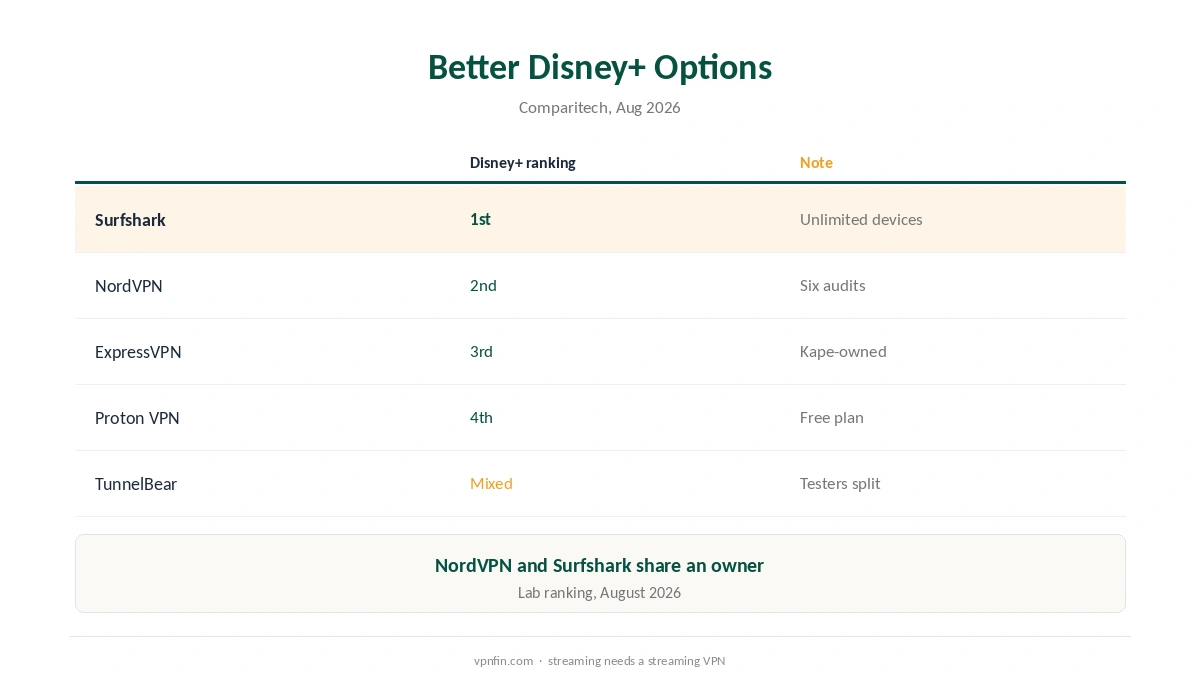
Task: Open the vpnfin.com footer link
Action: pyautogui.click(x=504, y=661)
